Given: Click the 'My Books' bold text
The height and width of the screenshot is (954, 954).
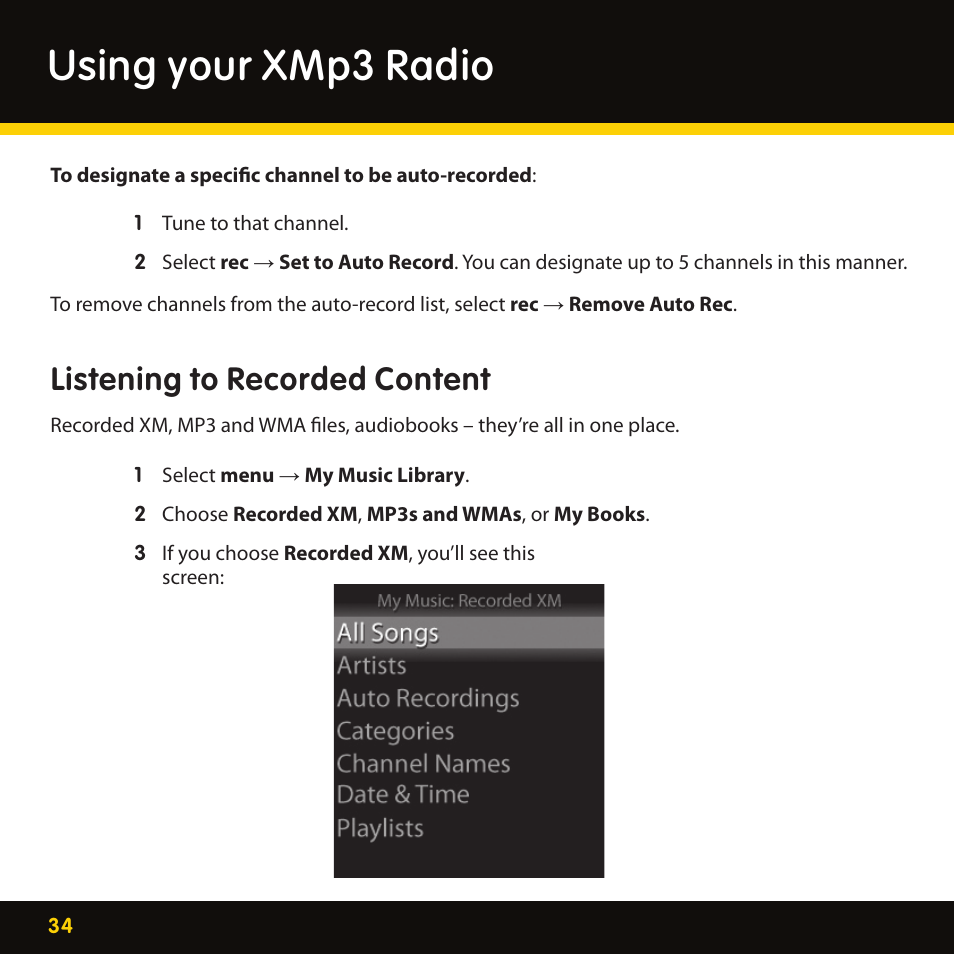Looking at the screenshot, I should [x=599, y=514].
